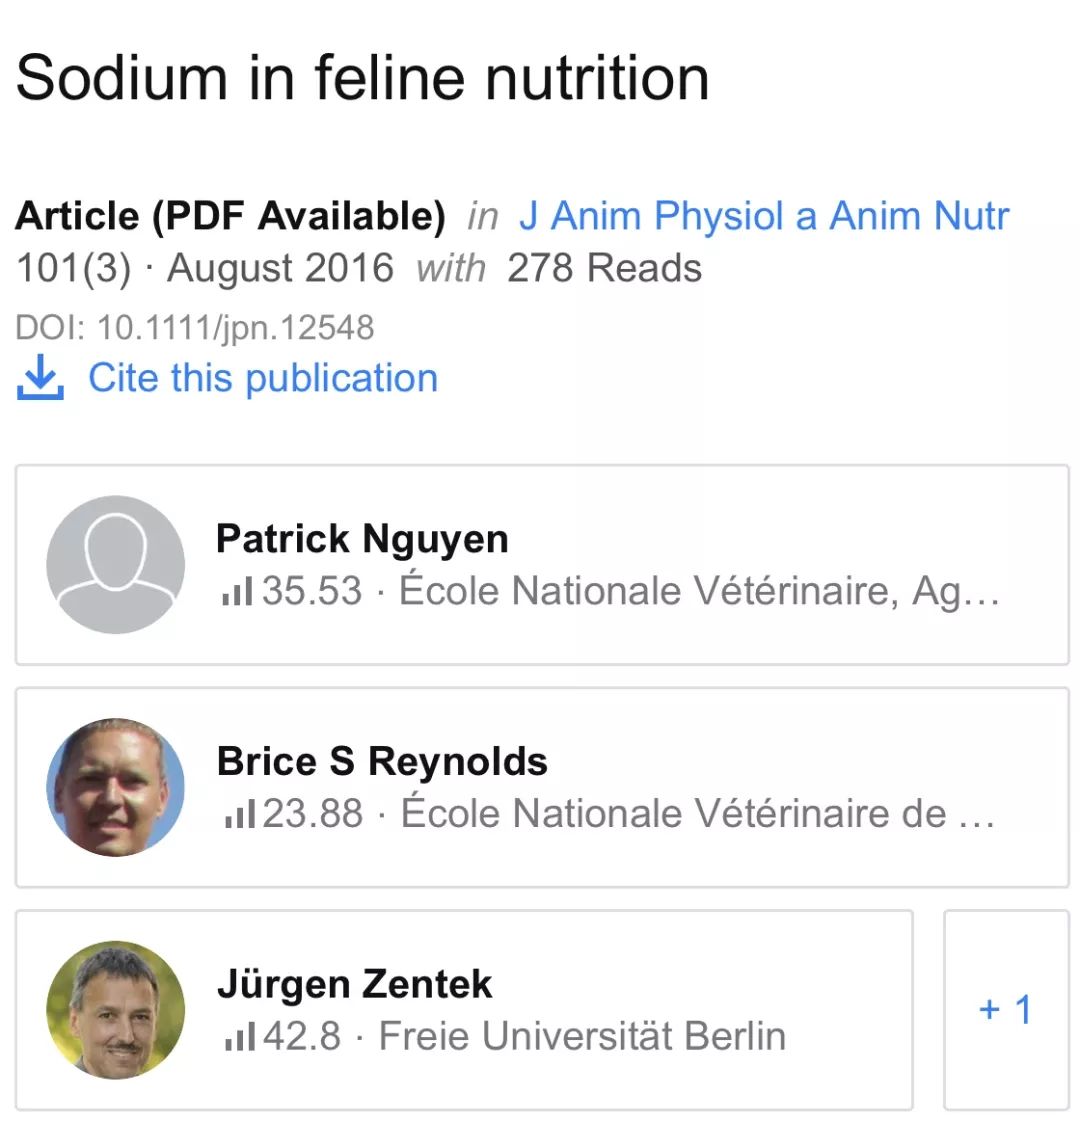Screen dimensions: 1080x1121
Task: Click the DOI 10.1111/jpn.12548 text
Action: [x=195, y=327]
